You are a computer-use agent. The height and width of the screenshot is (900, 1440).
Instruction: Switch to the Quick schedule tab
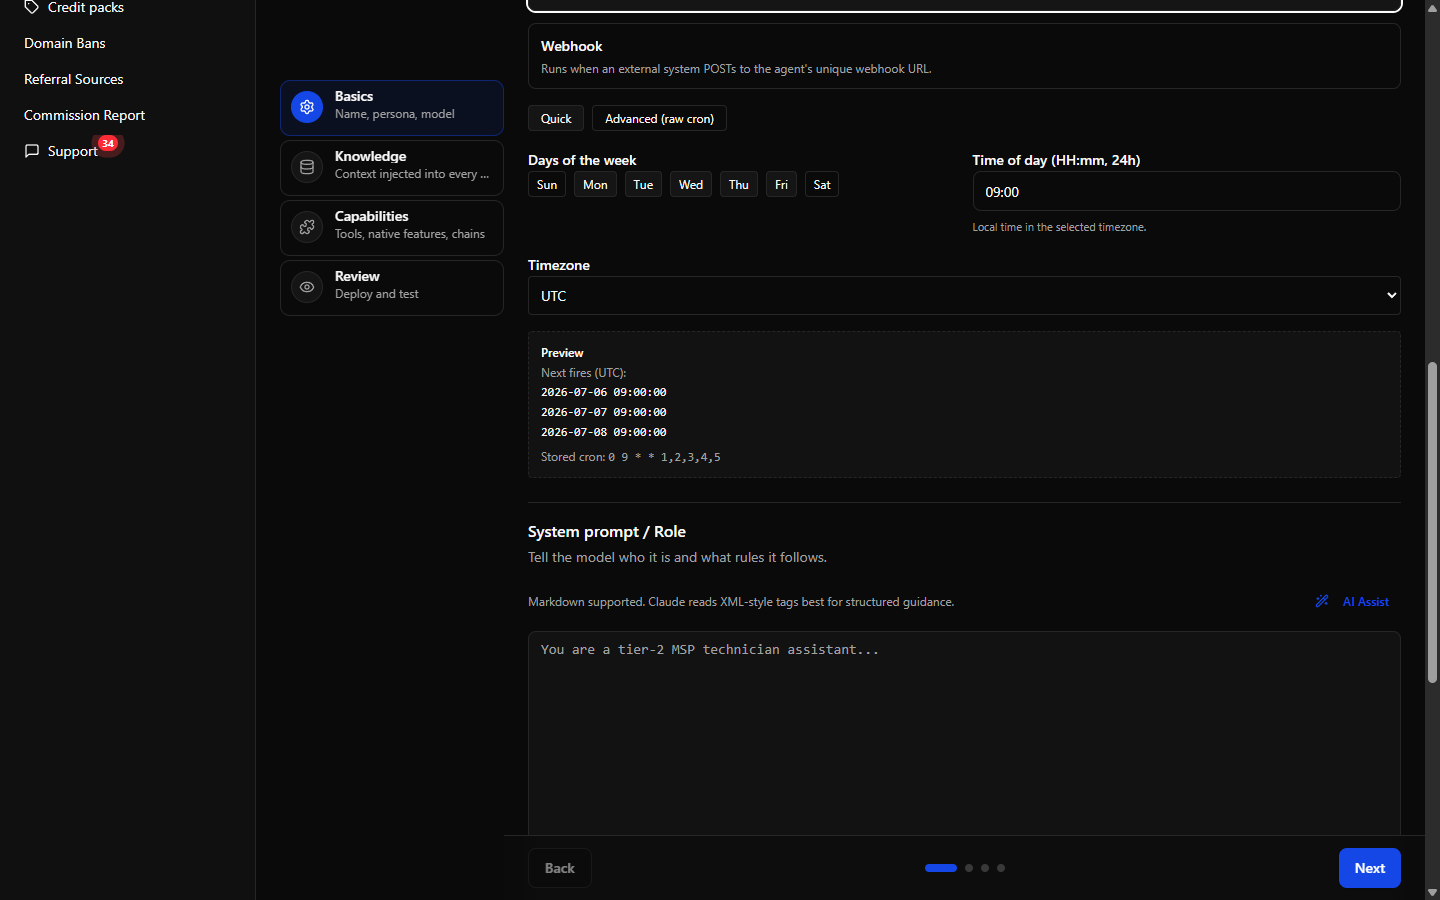(x=556, y=118)
